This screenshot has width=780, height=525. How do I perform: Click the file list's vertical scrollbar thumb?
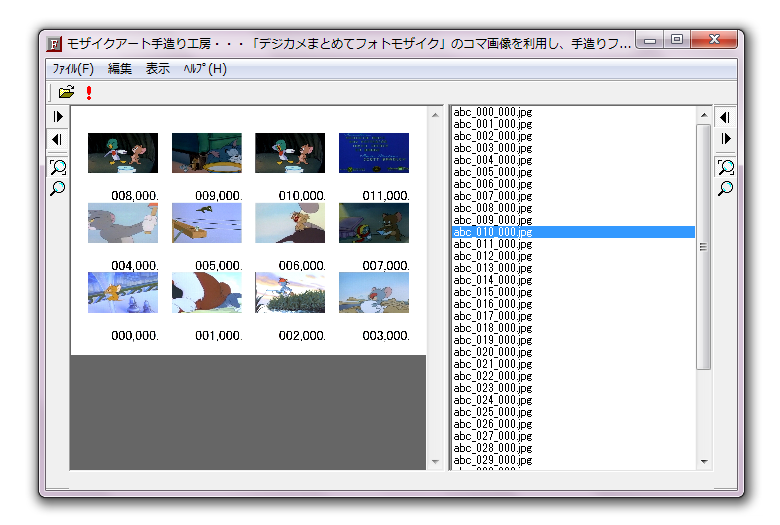click(703, 247)
